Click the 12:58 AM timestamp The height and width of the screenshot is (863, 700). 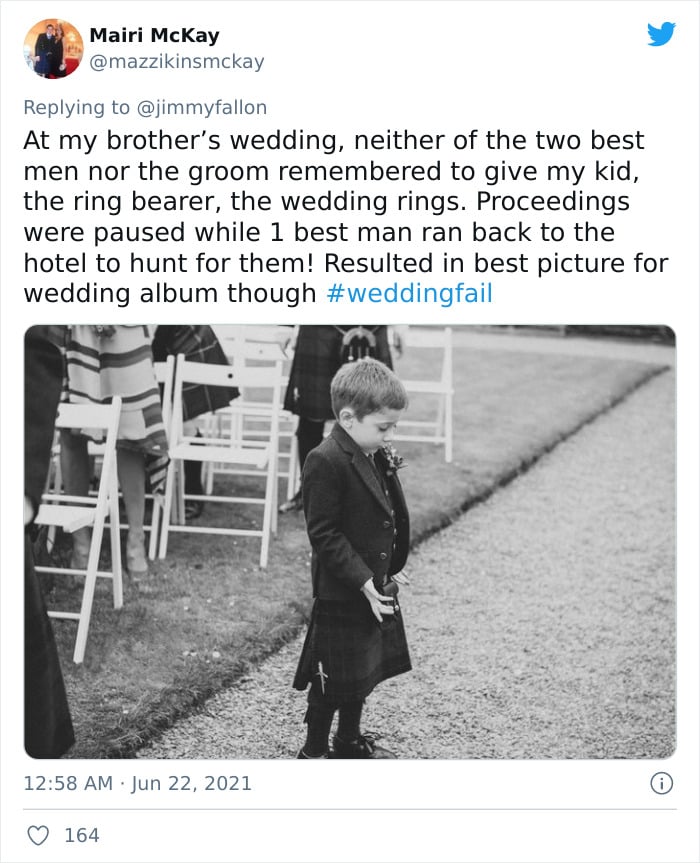(68, 783)
